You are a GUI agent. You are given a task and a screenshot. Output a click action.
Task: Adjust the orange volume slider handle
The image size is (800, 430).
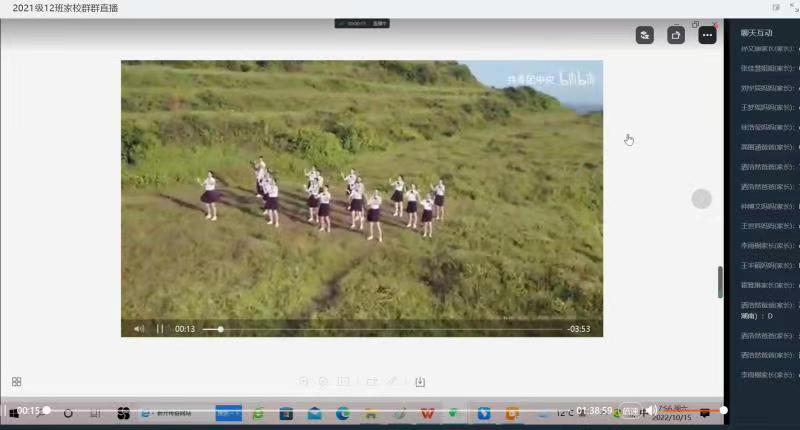tap(723, 410)
